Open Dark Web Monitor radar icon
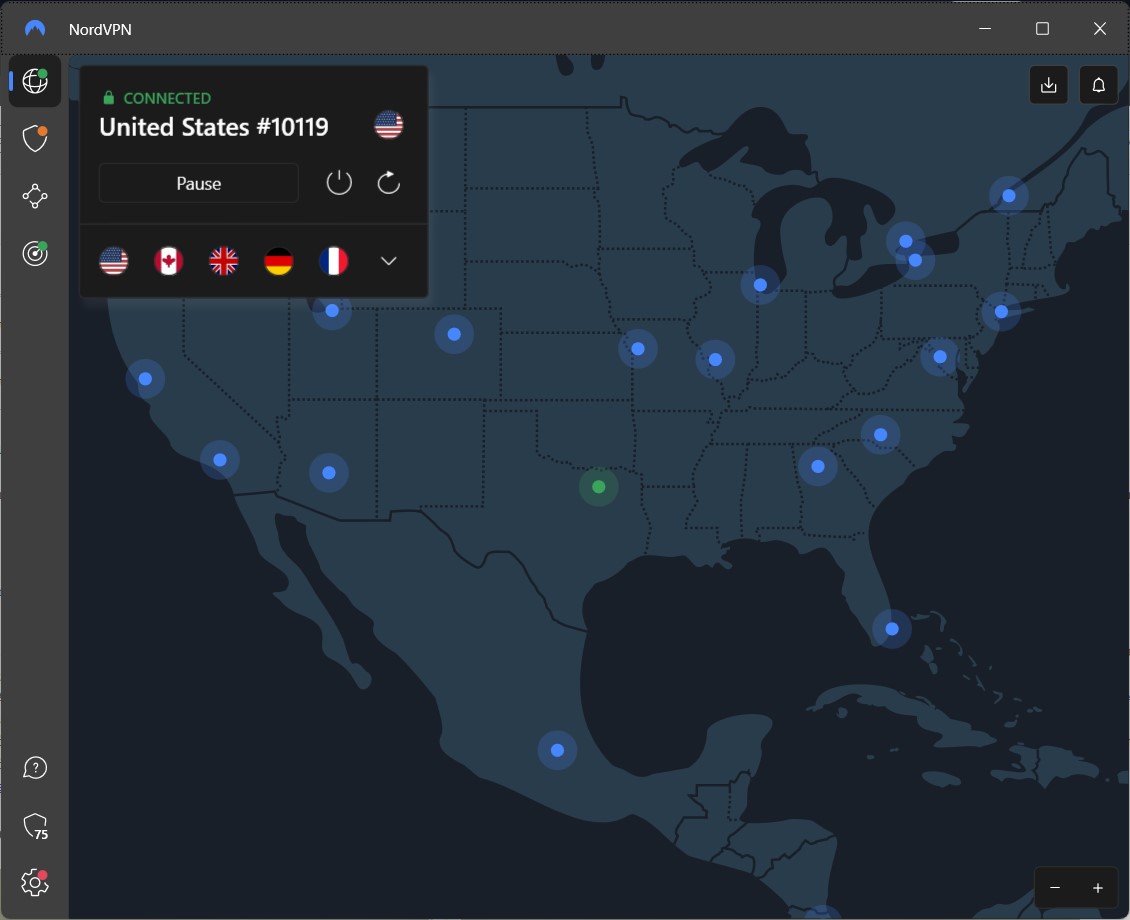 point(35,254)
